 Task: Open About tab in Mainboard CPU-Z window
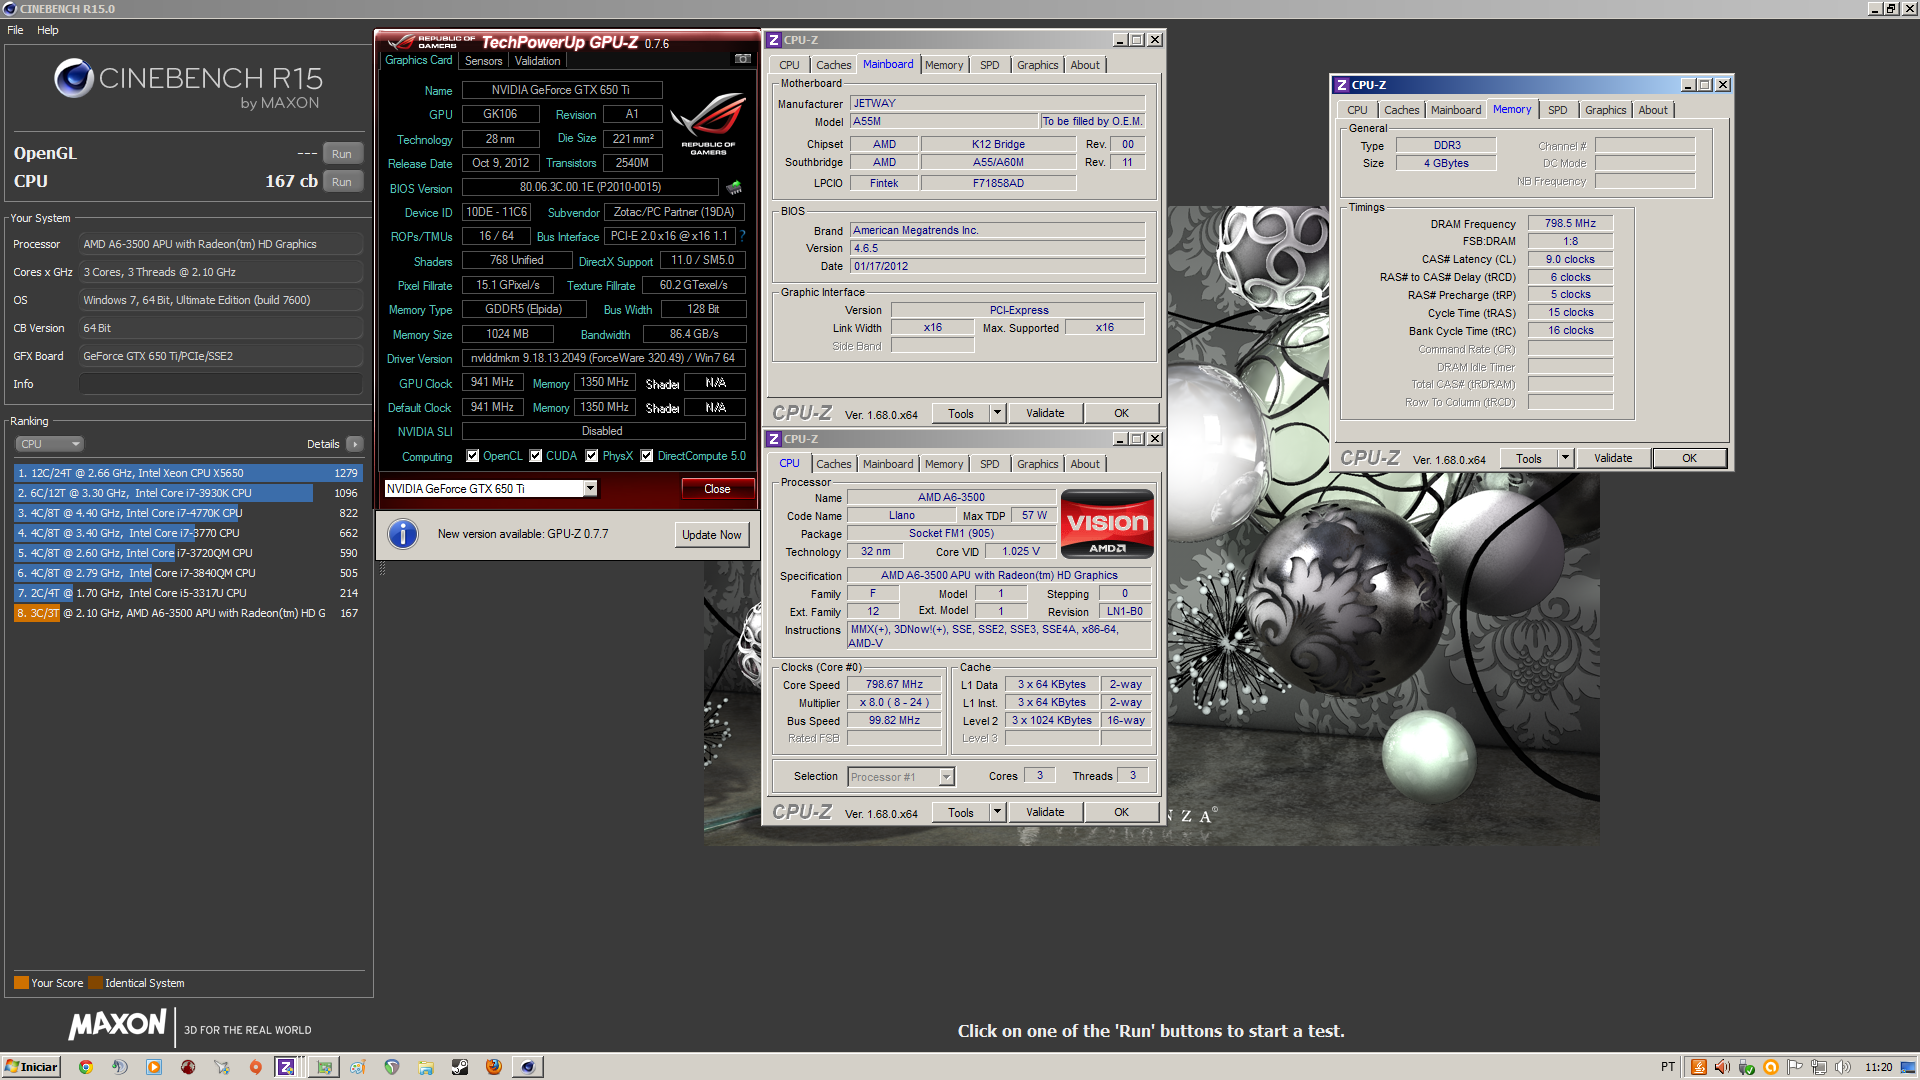(1085, 65)
